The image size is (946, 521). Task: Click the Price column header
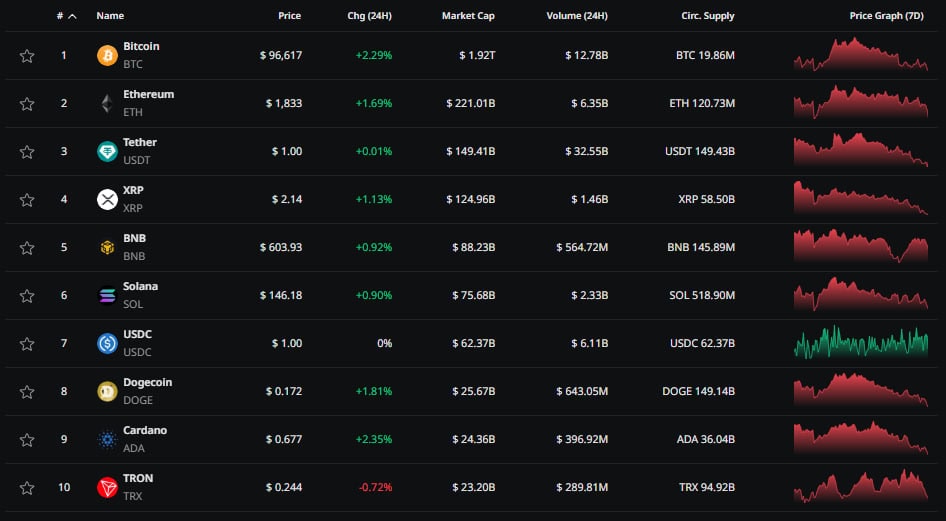(x=289, y=16)
